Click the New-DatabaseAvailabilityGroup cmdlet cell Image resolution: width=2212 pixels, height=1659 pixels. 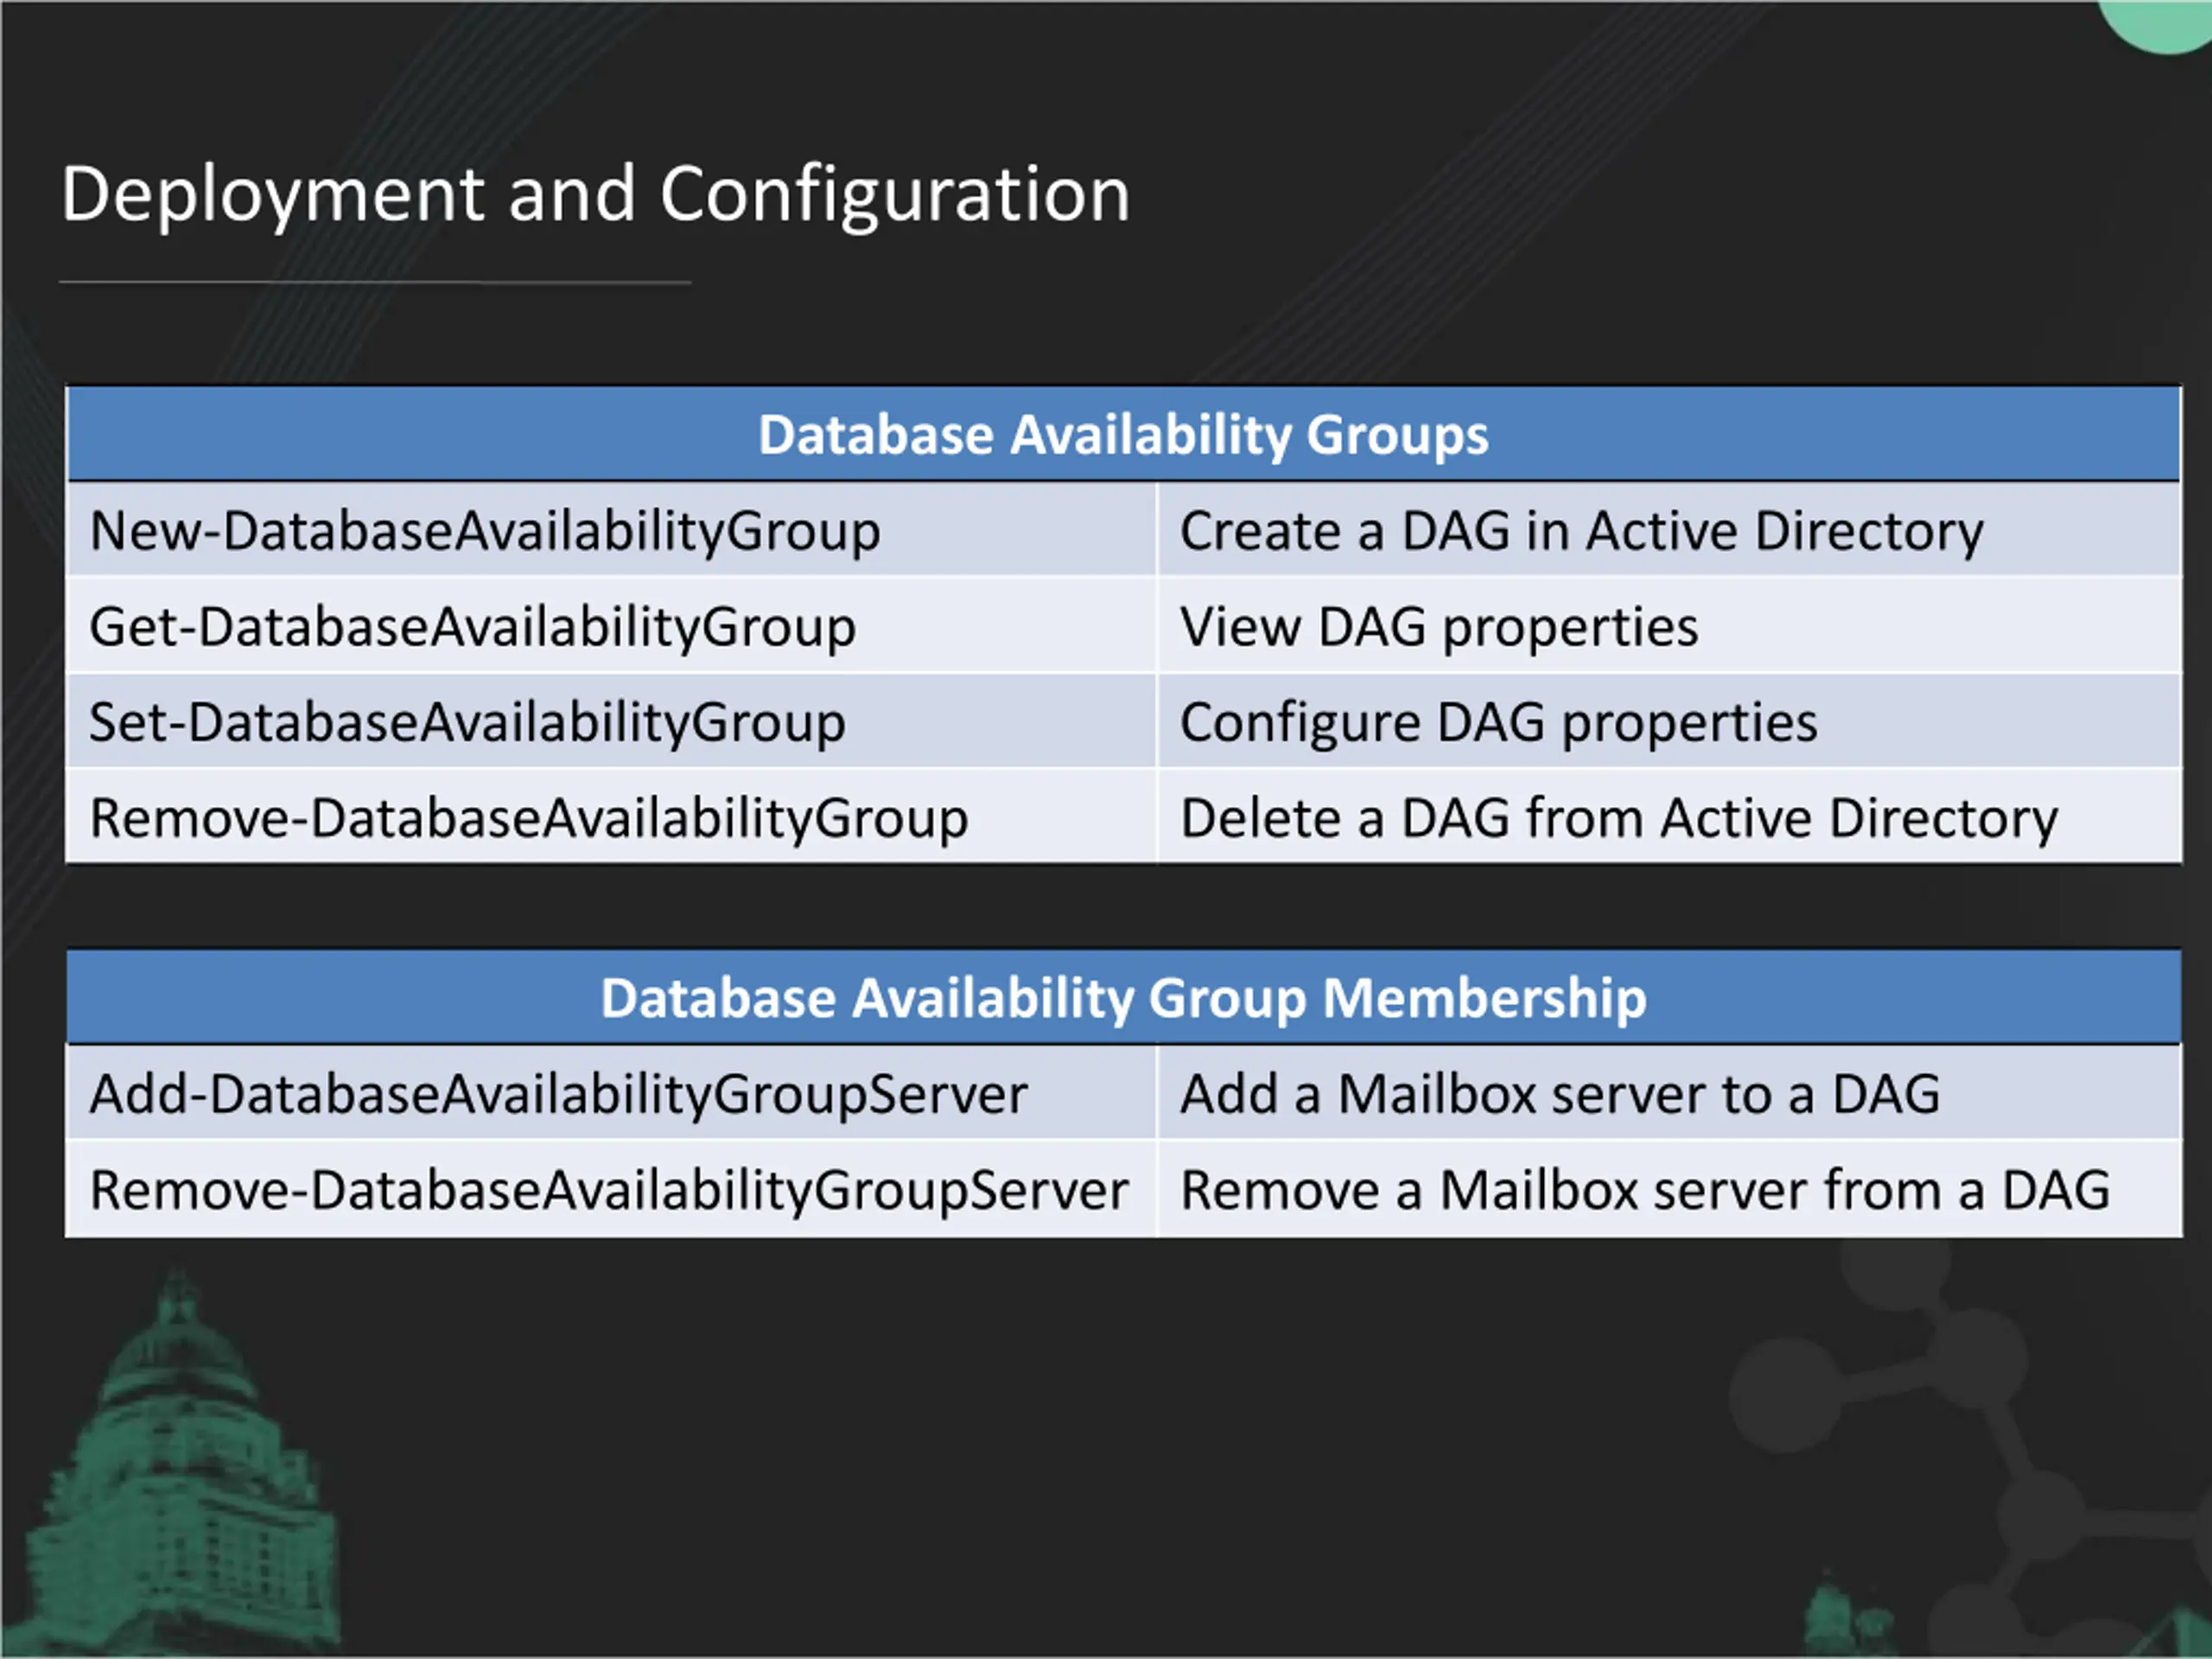click(611, 530)
